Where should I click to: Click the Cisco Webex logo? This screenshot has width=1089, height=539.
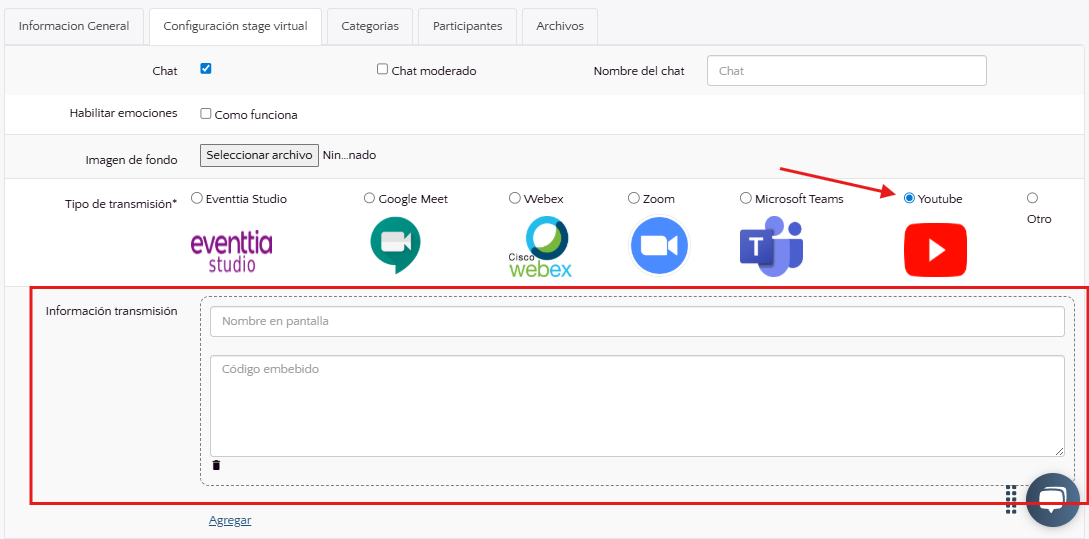(540, 247)
